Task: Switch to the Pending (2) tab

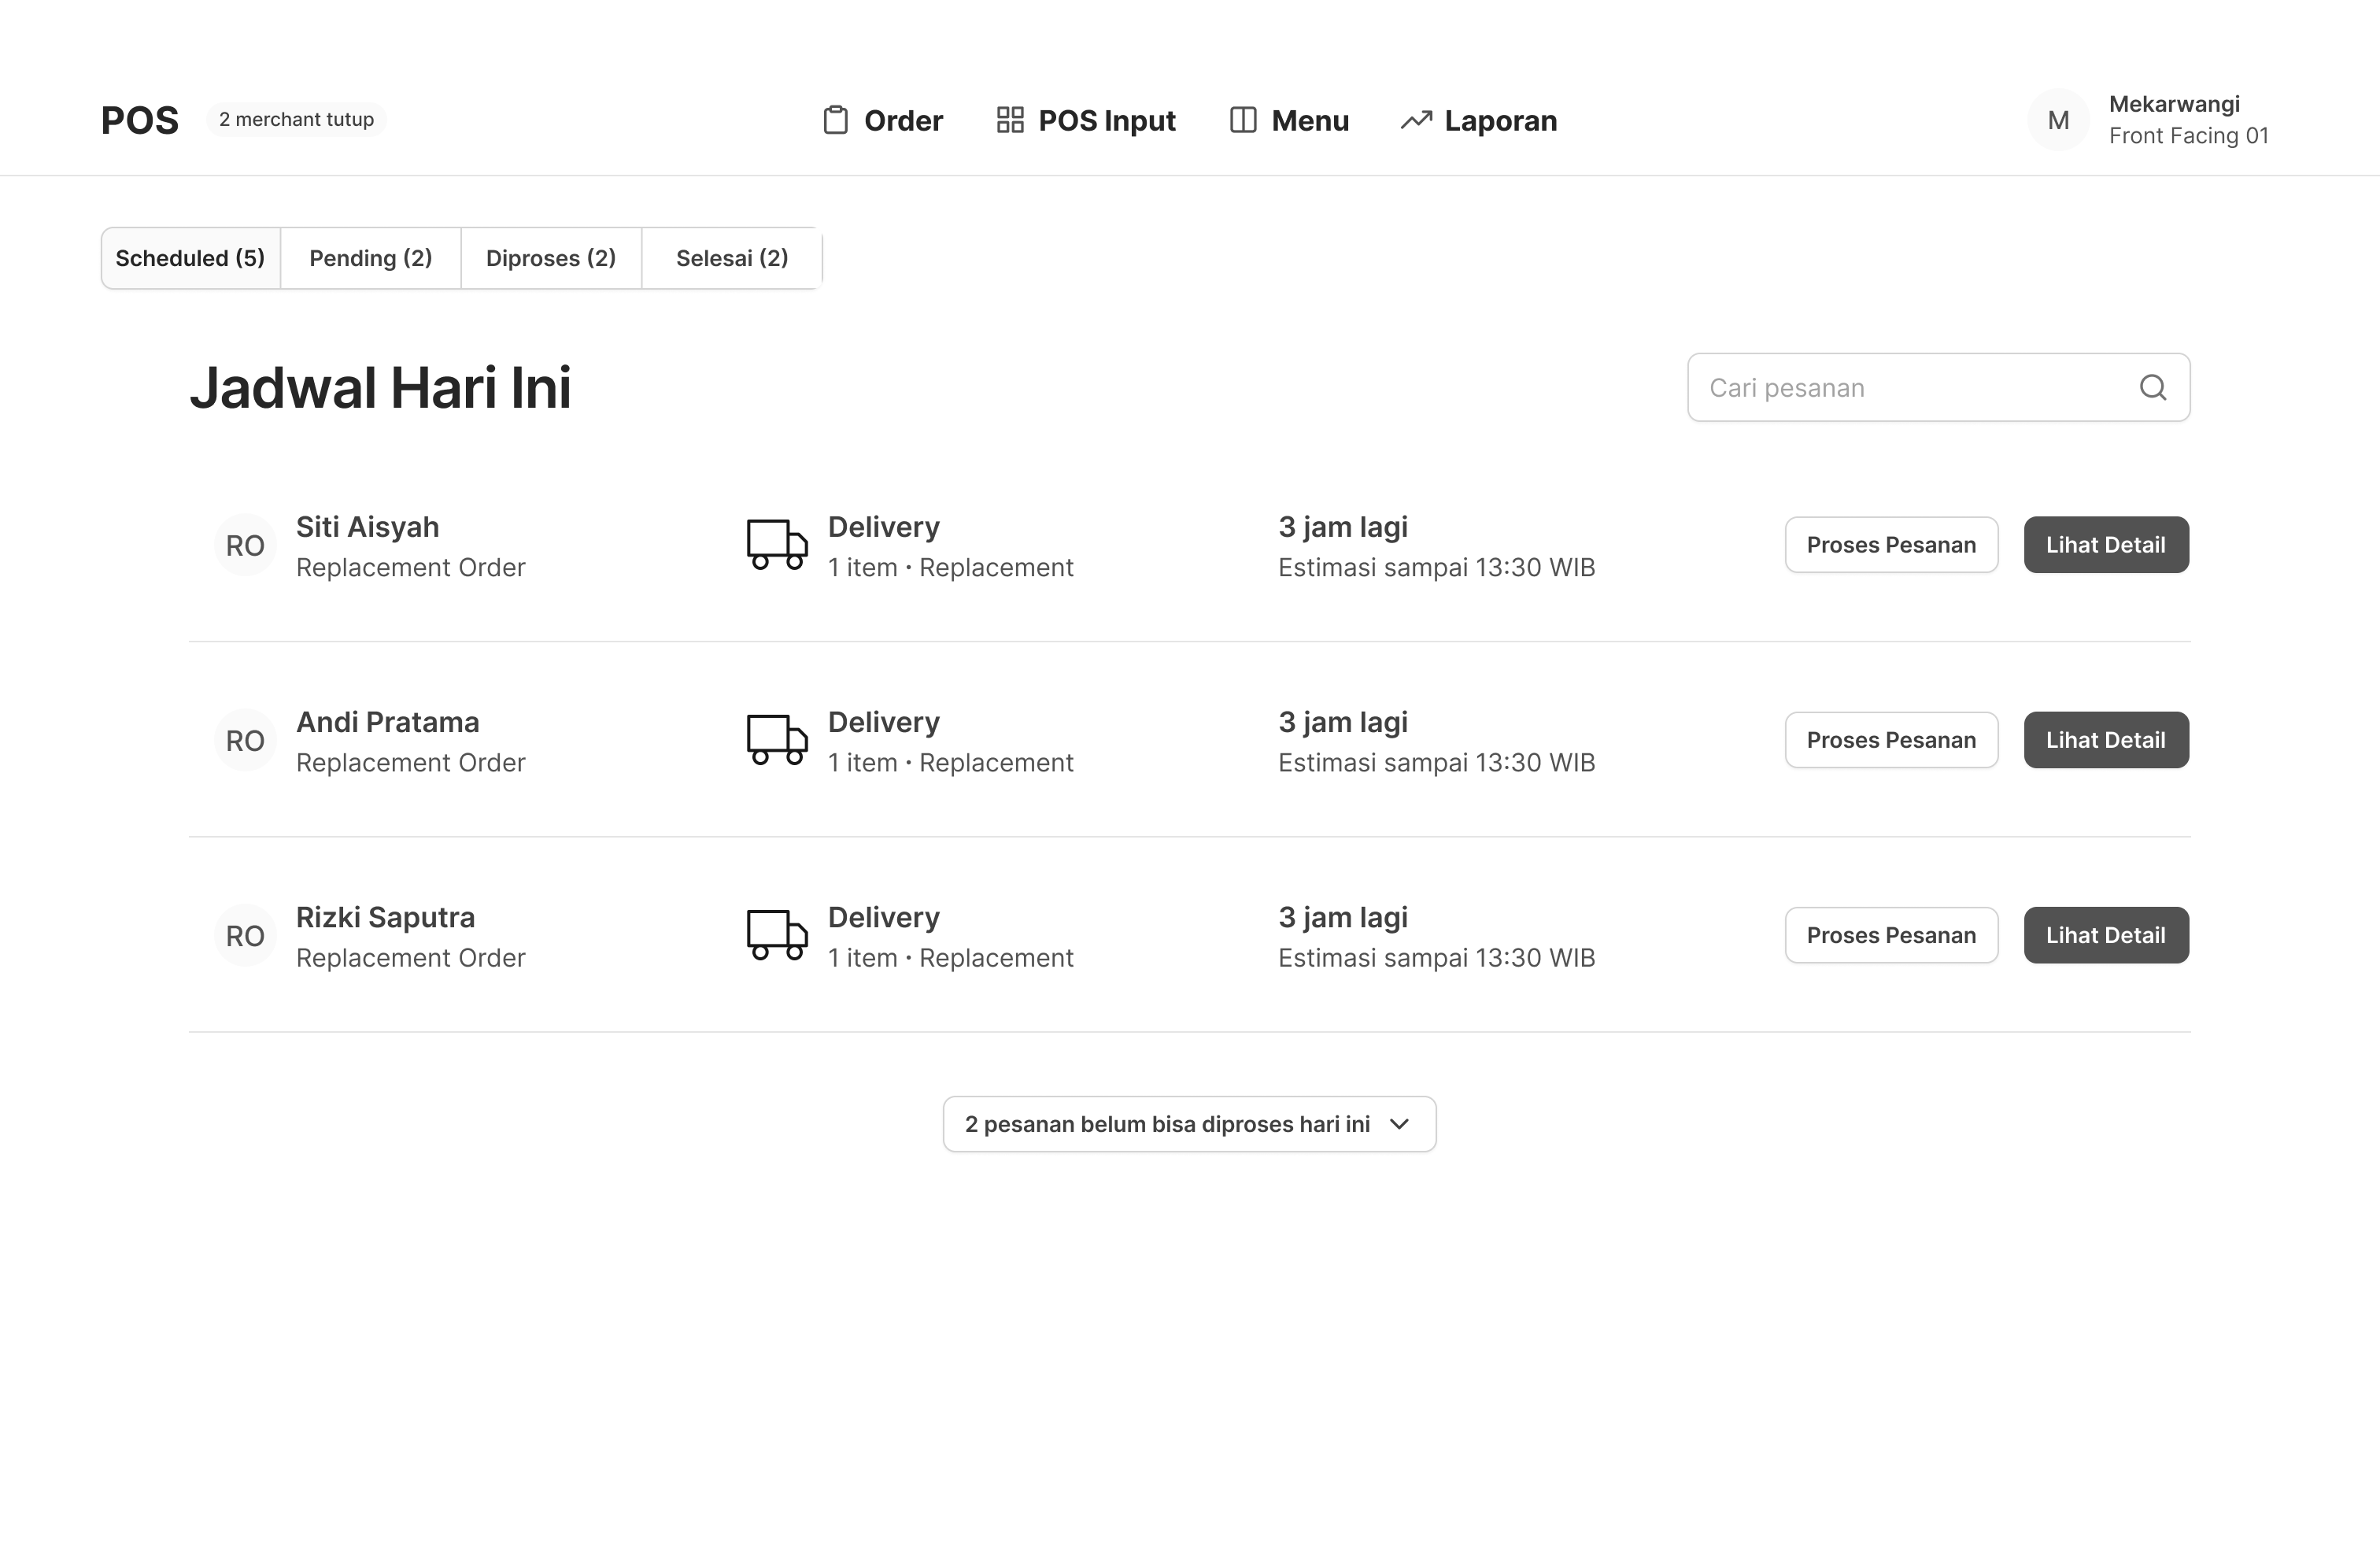Action: 371,258
